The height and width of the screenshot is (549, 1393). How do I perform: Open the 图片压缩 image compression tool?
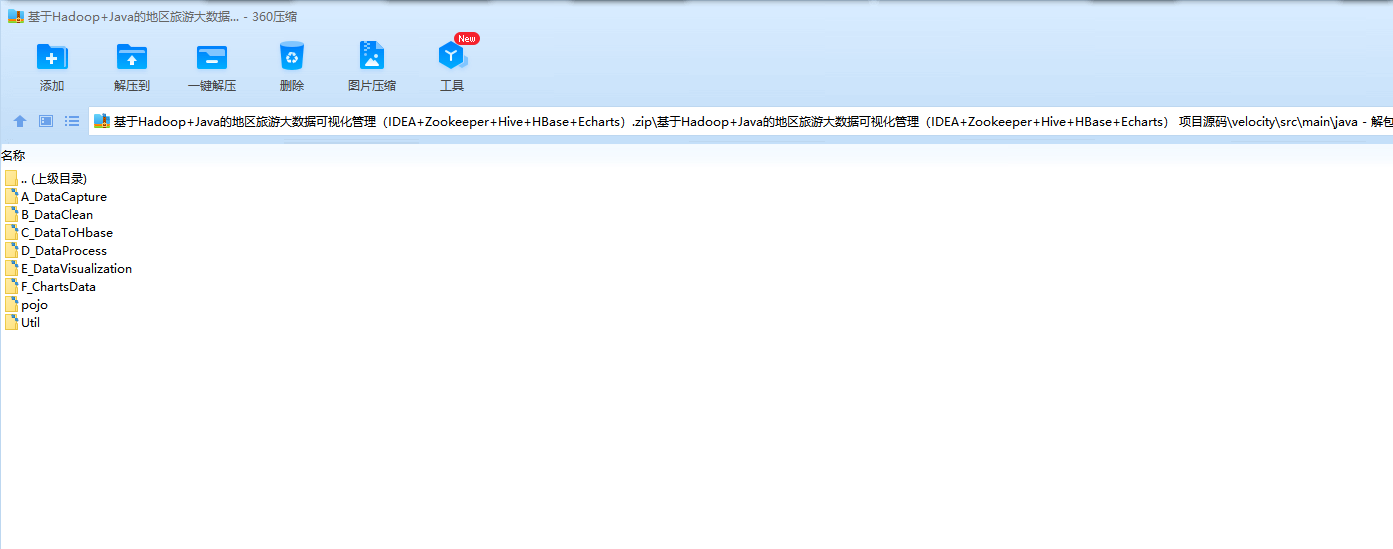tap(372, 56)
